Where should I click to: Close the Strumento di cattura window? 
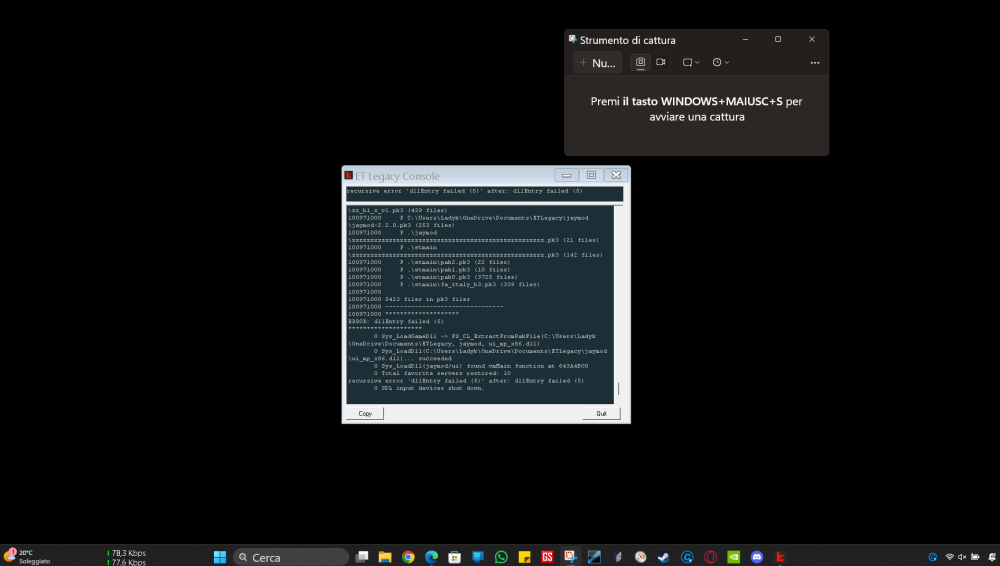[x=812, y=40]
